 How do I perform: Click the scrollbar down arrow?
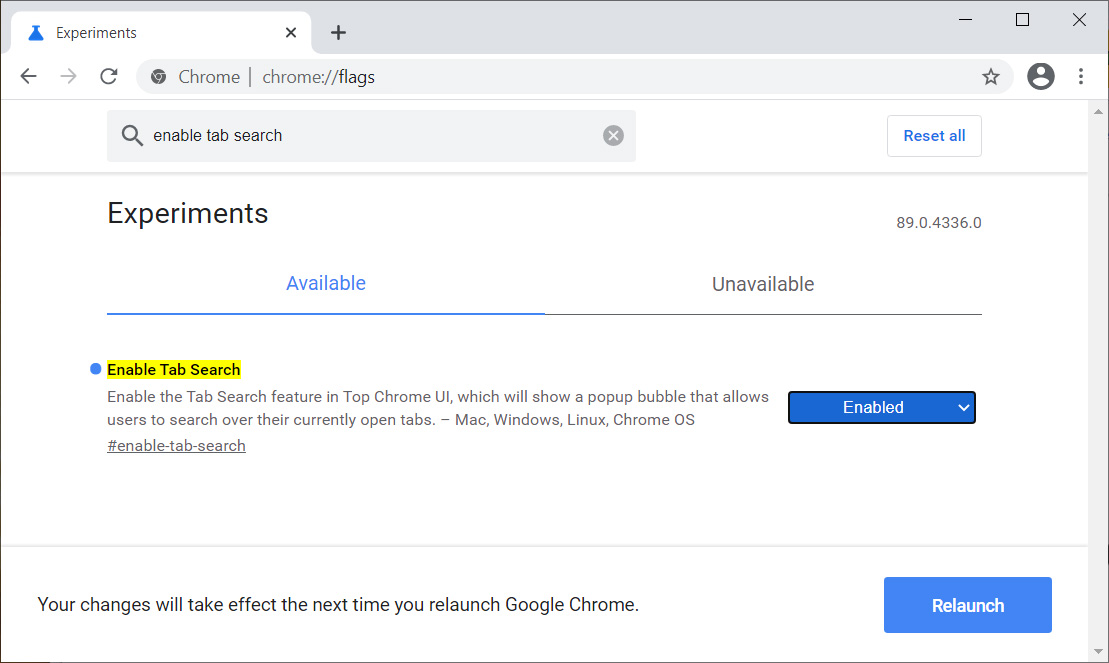coord(1098,651)
